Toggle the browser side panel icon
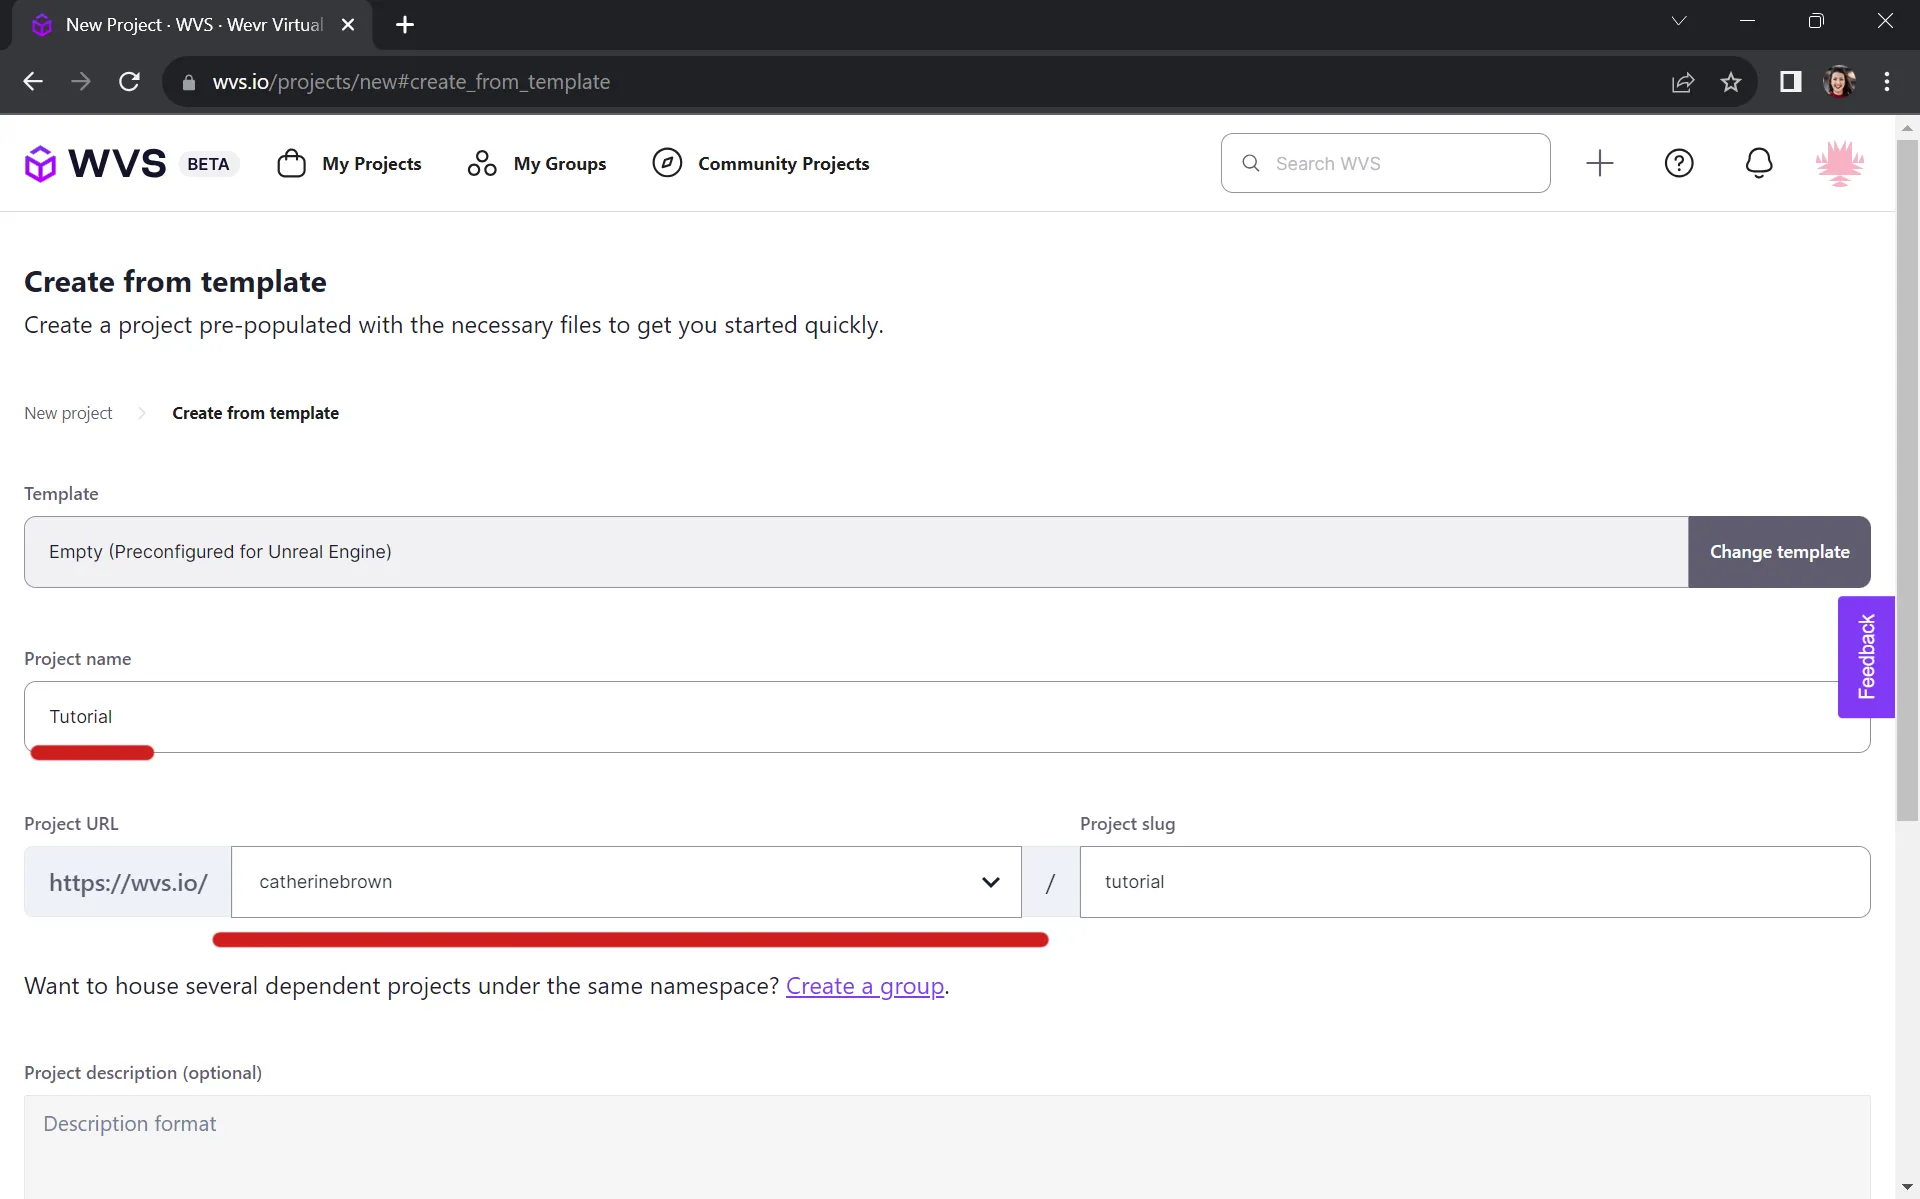The image size is (1920, 1199). (x=1790, y=82)
